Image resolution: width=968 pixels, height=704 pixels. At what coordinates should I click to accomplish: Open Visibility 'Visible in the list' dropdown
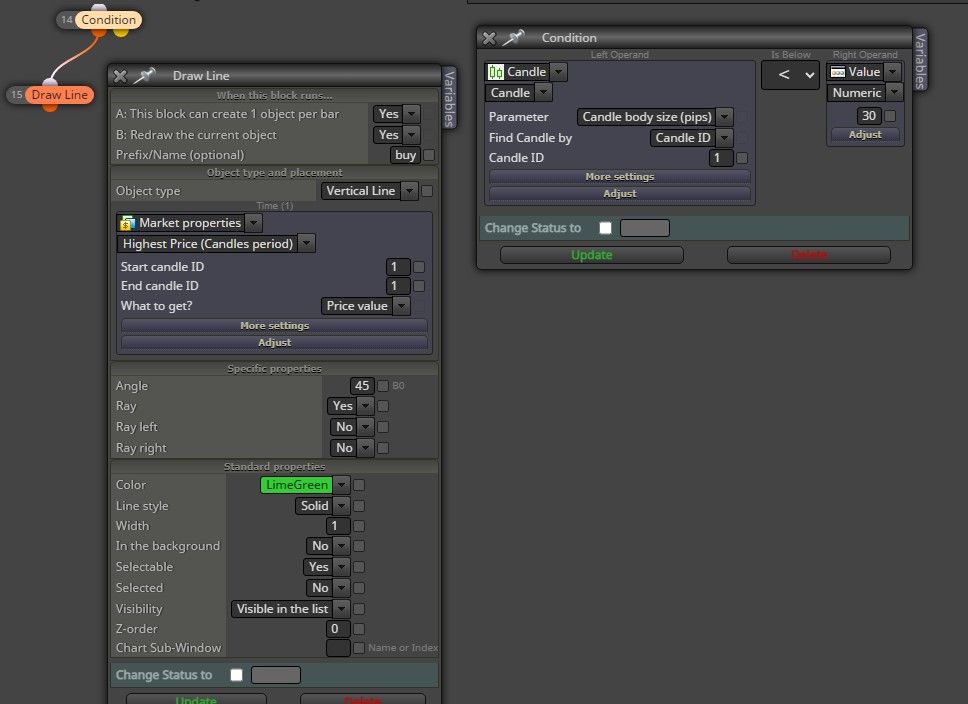[x=291, y=609]
